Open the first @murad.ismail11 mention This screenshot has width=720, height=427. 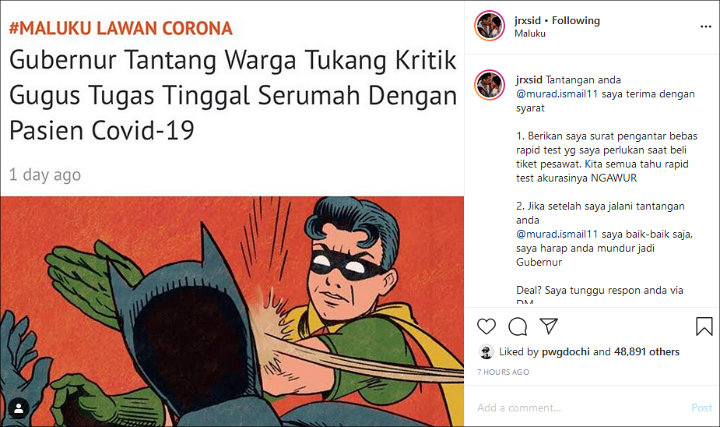tap(557, 94)
